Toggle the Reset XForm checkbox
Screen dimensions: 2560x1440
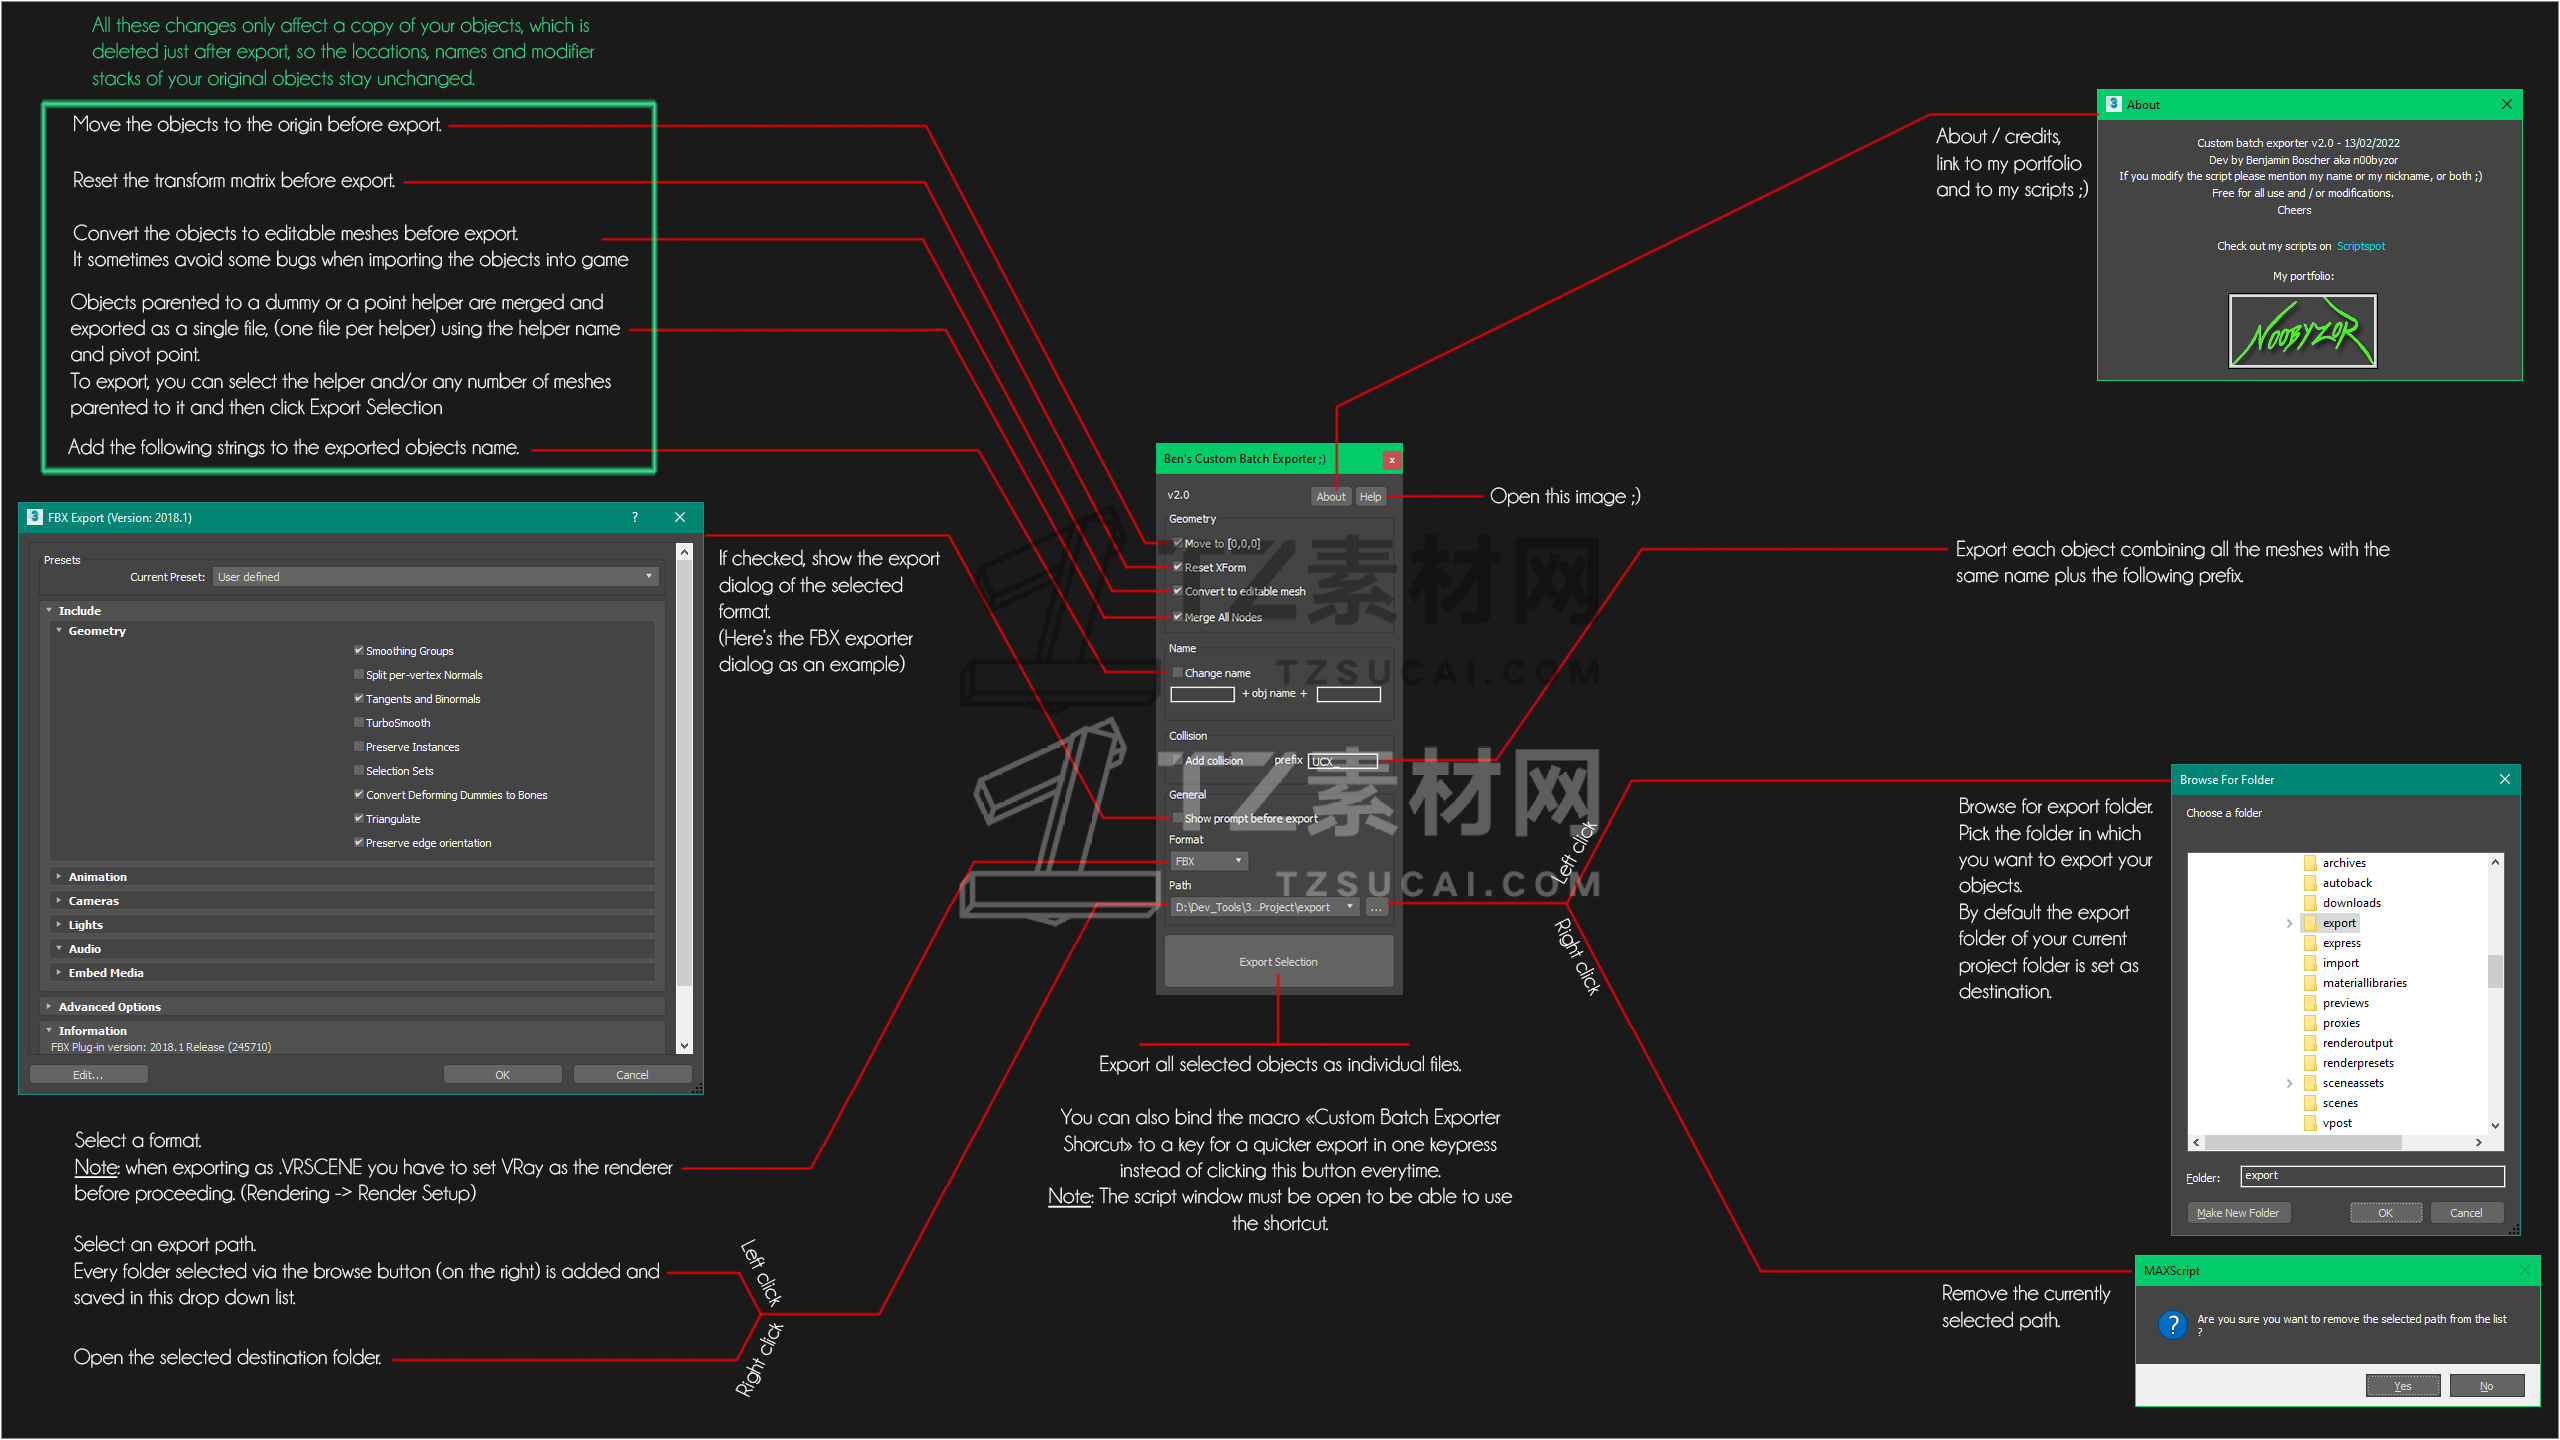(1178, 567)
